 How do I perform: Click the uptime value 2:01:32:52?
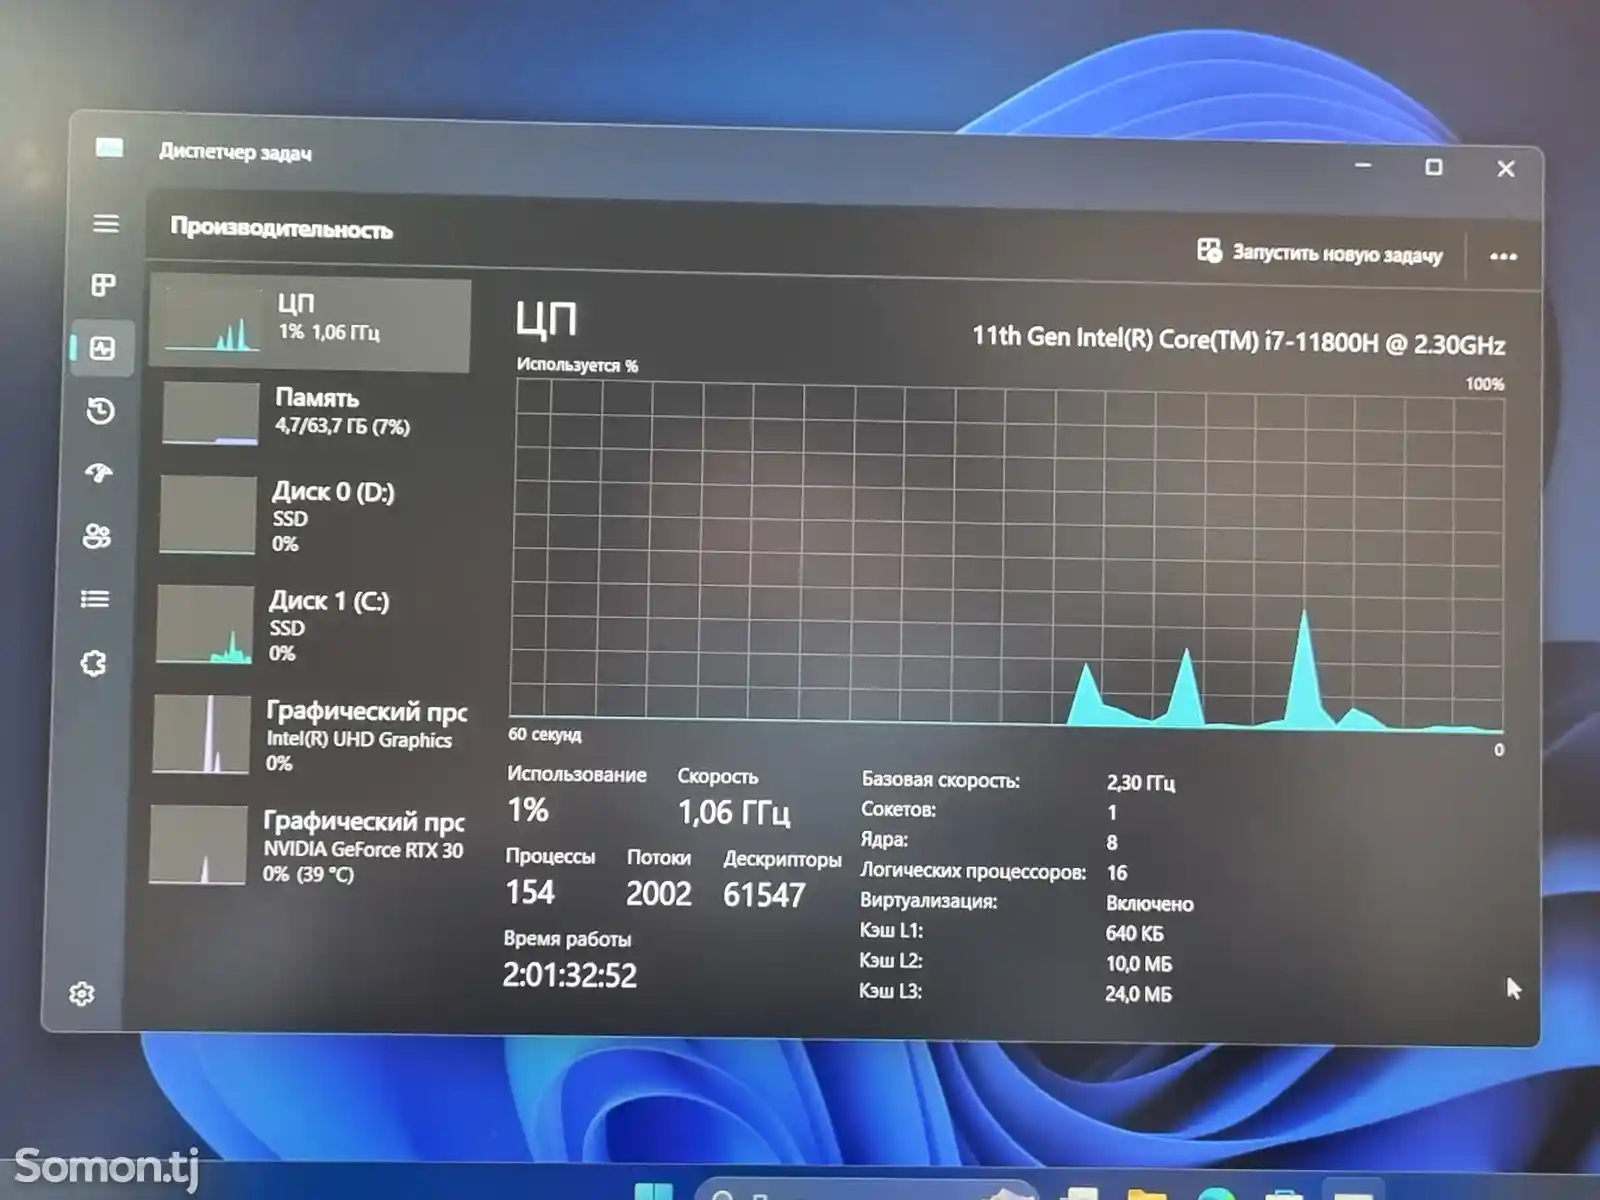tap(569, 974)
